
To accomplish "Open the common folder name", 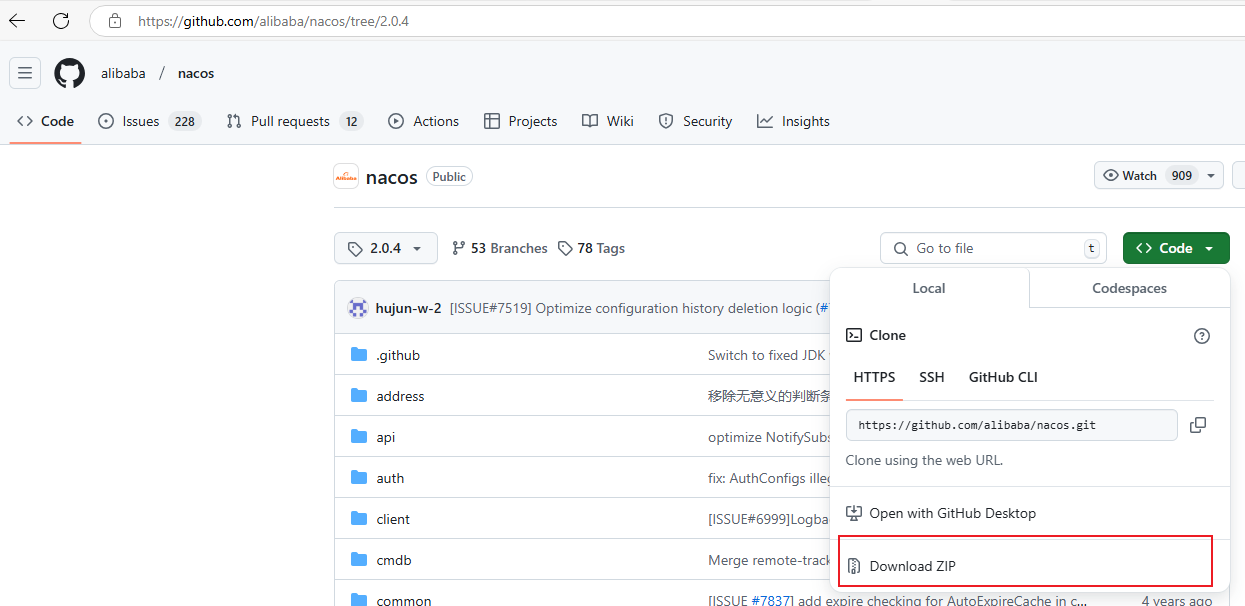I will 404,601.
